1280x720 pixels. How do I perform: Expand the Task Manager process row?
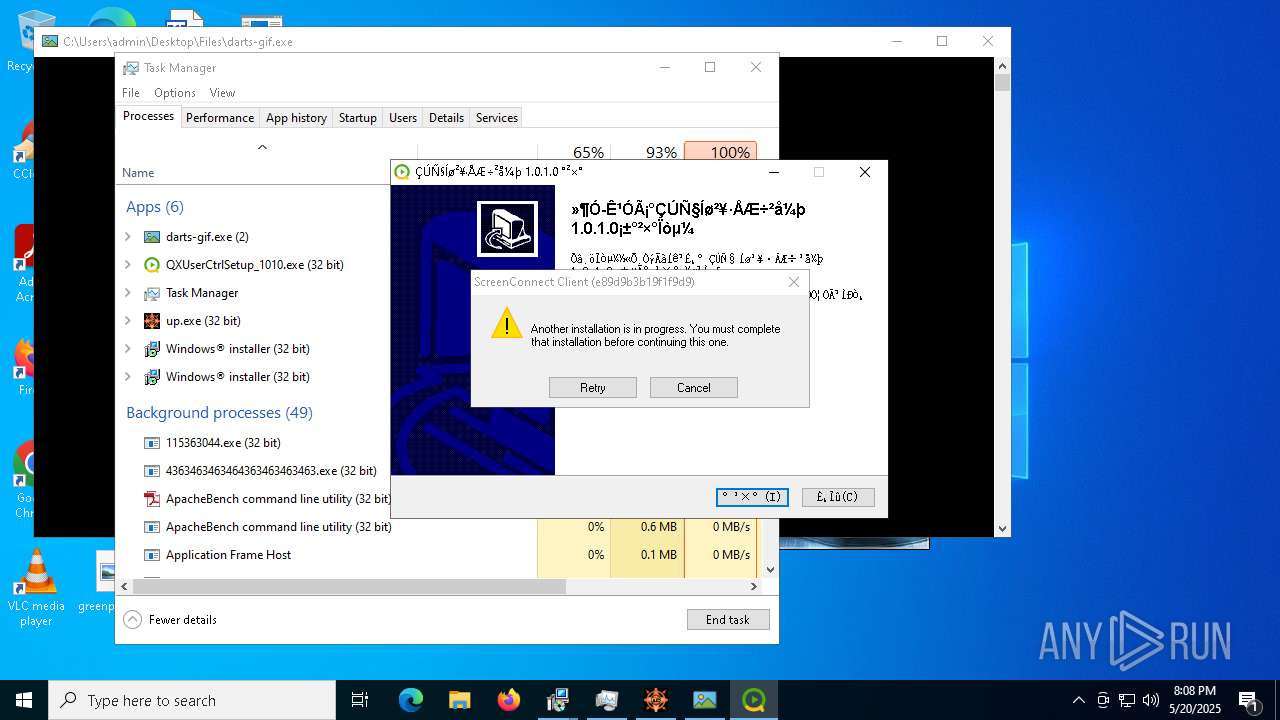tap(128, 293)
